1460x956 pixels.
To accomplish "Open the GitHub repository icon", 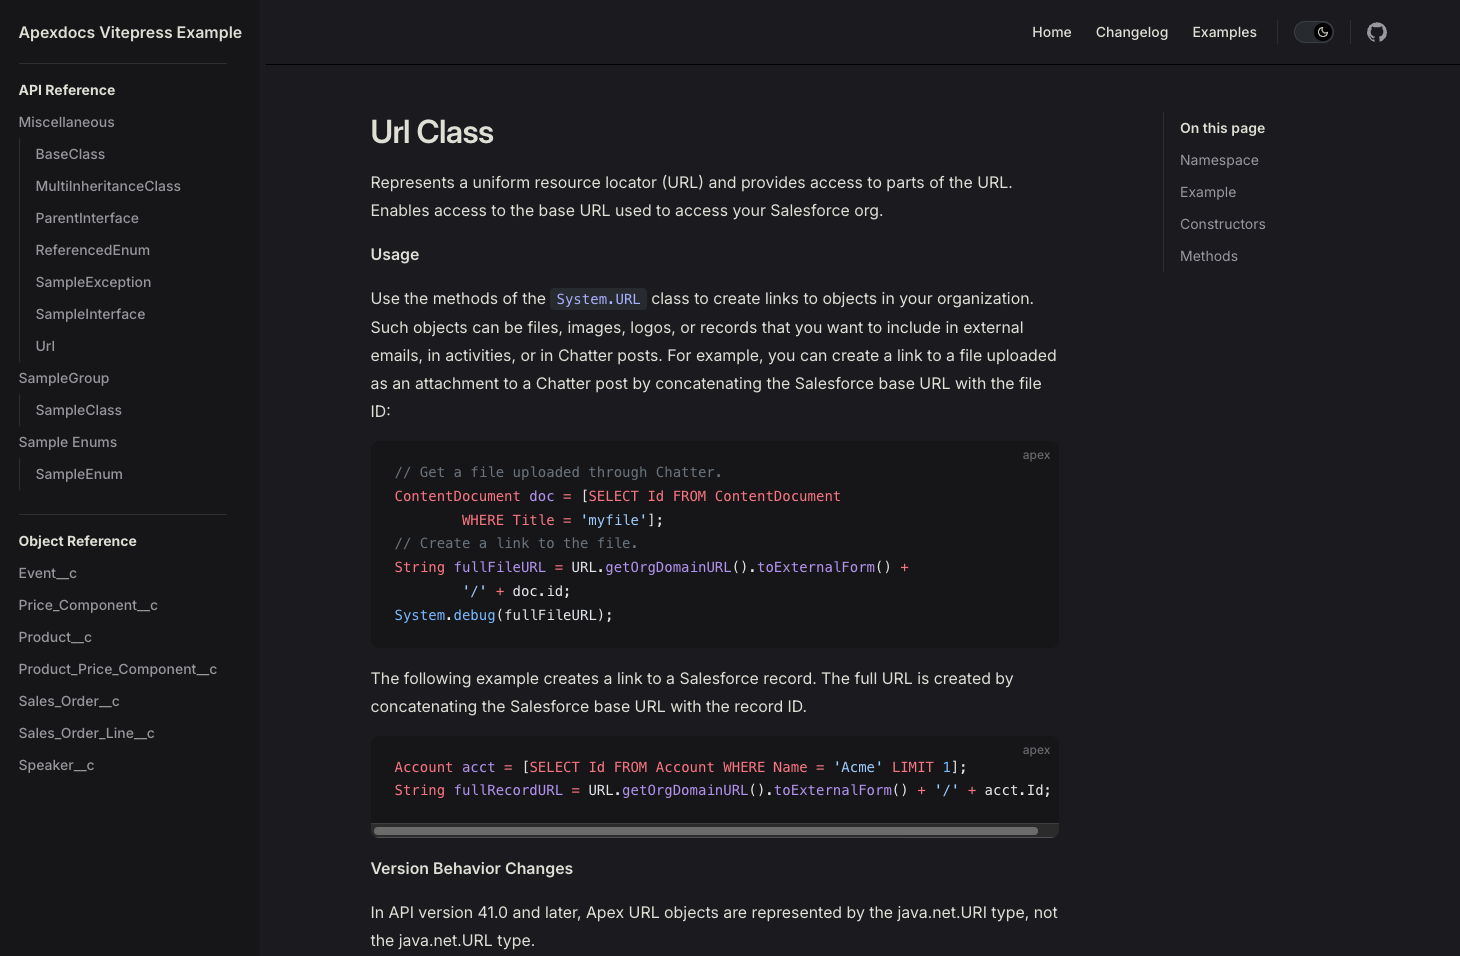I will tap(1377, 32).
